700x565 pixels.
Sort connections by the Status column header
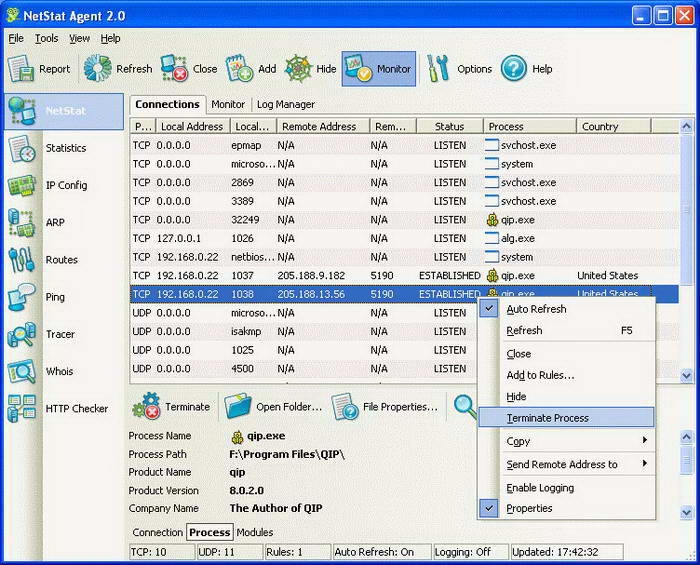449,127
